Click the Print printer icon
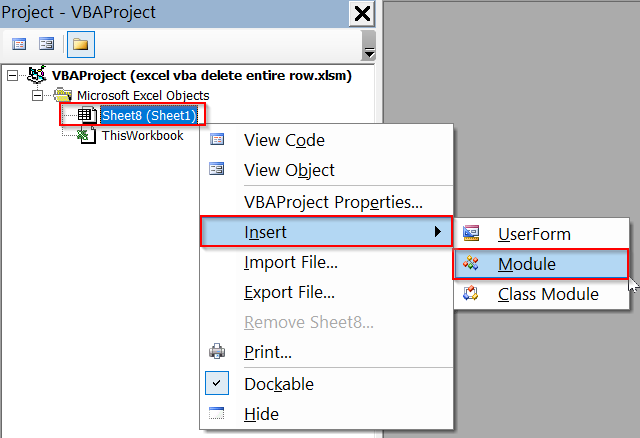This screenshot has height=438, width=640. coord(217,352)
